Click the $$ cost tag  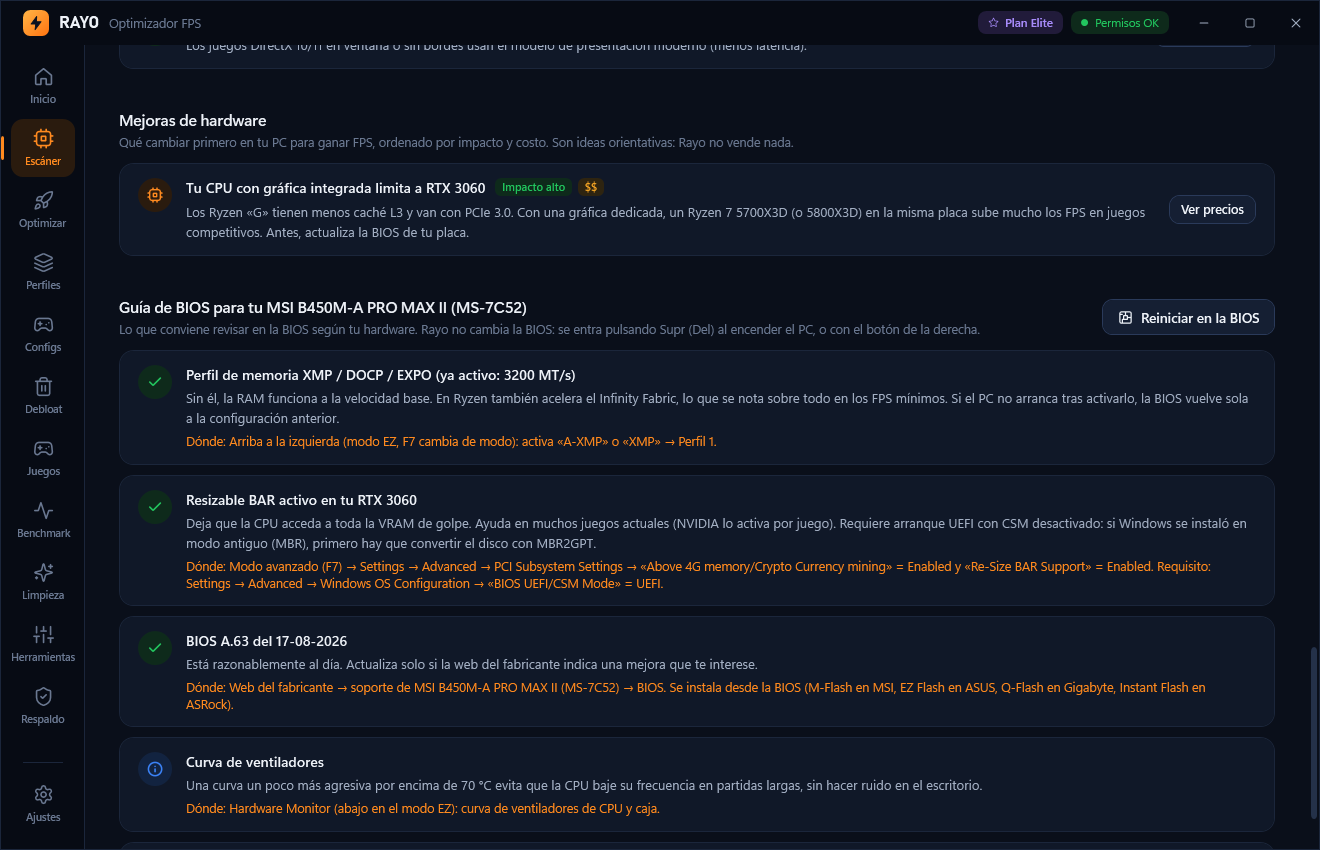click(x=591, y=188)
